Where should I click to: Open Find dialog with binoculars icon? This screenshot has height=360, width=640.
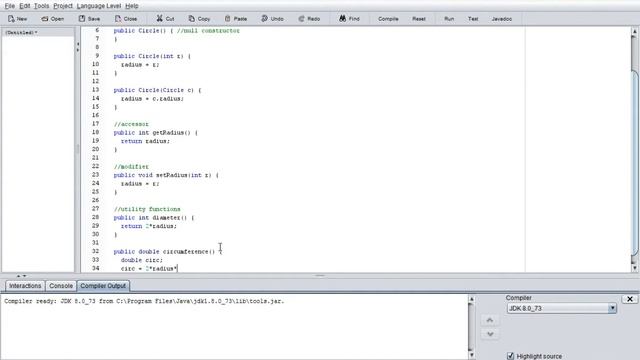pos(349,19)
